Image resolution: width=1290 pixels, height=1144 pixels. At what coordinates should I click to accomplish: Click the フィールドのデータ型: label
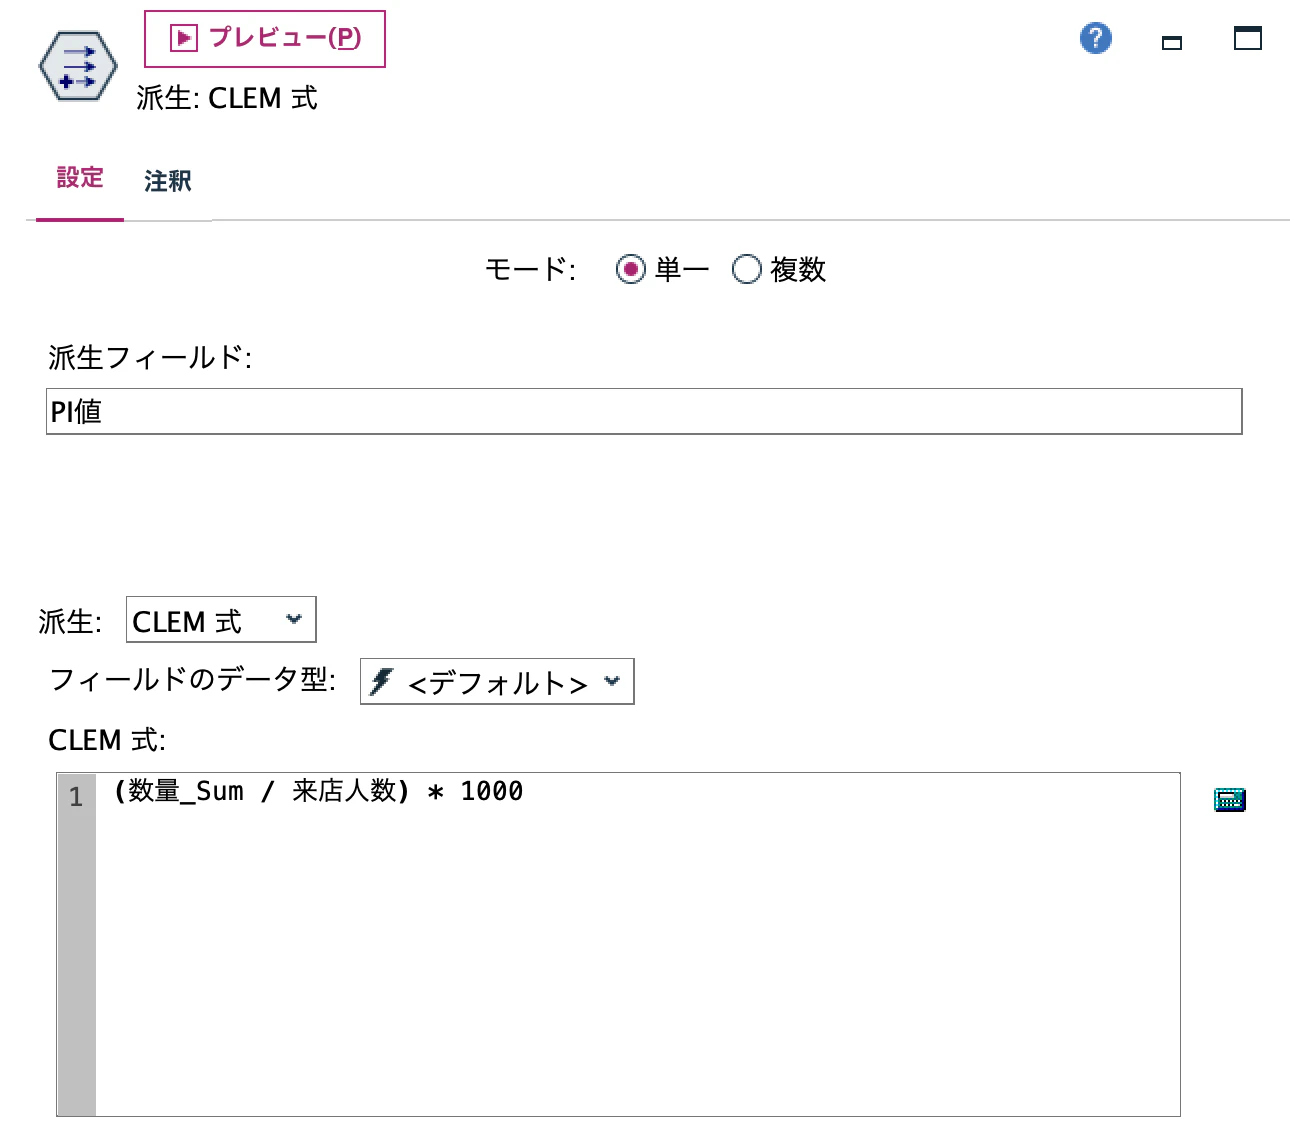point(193,680)
